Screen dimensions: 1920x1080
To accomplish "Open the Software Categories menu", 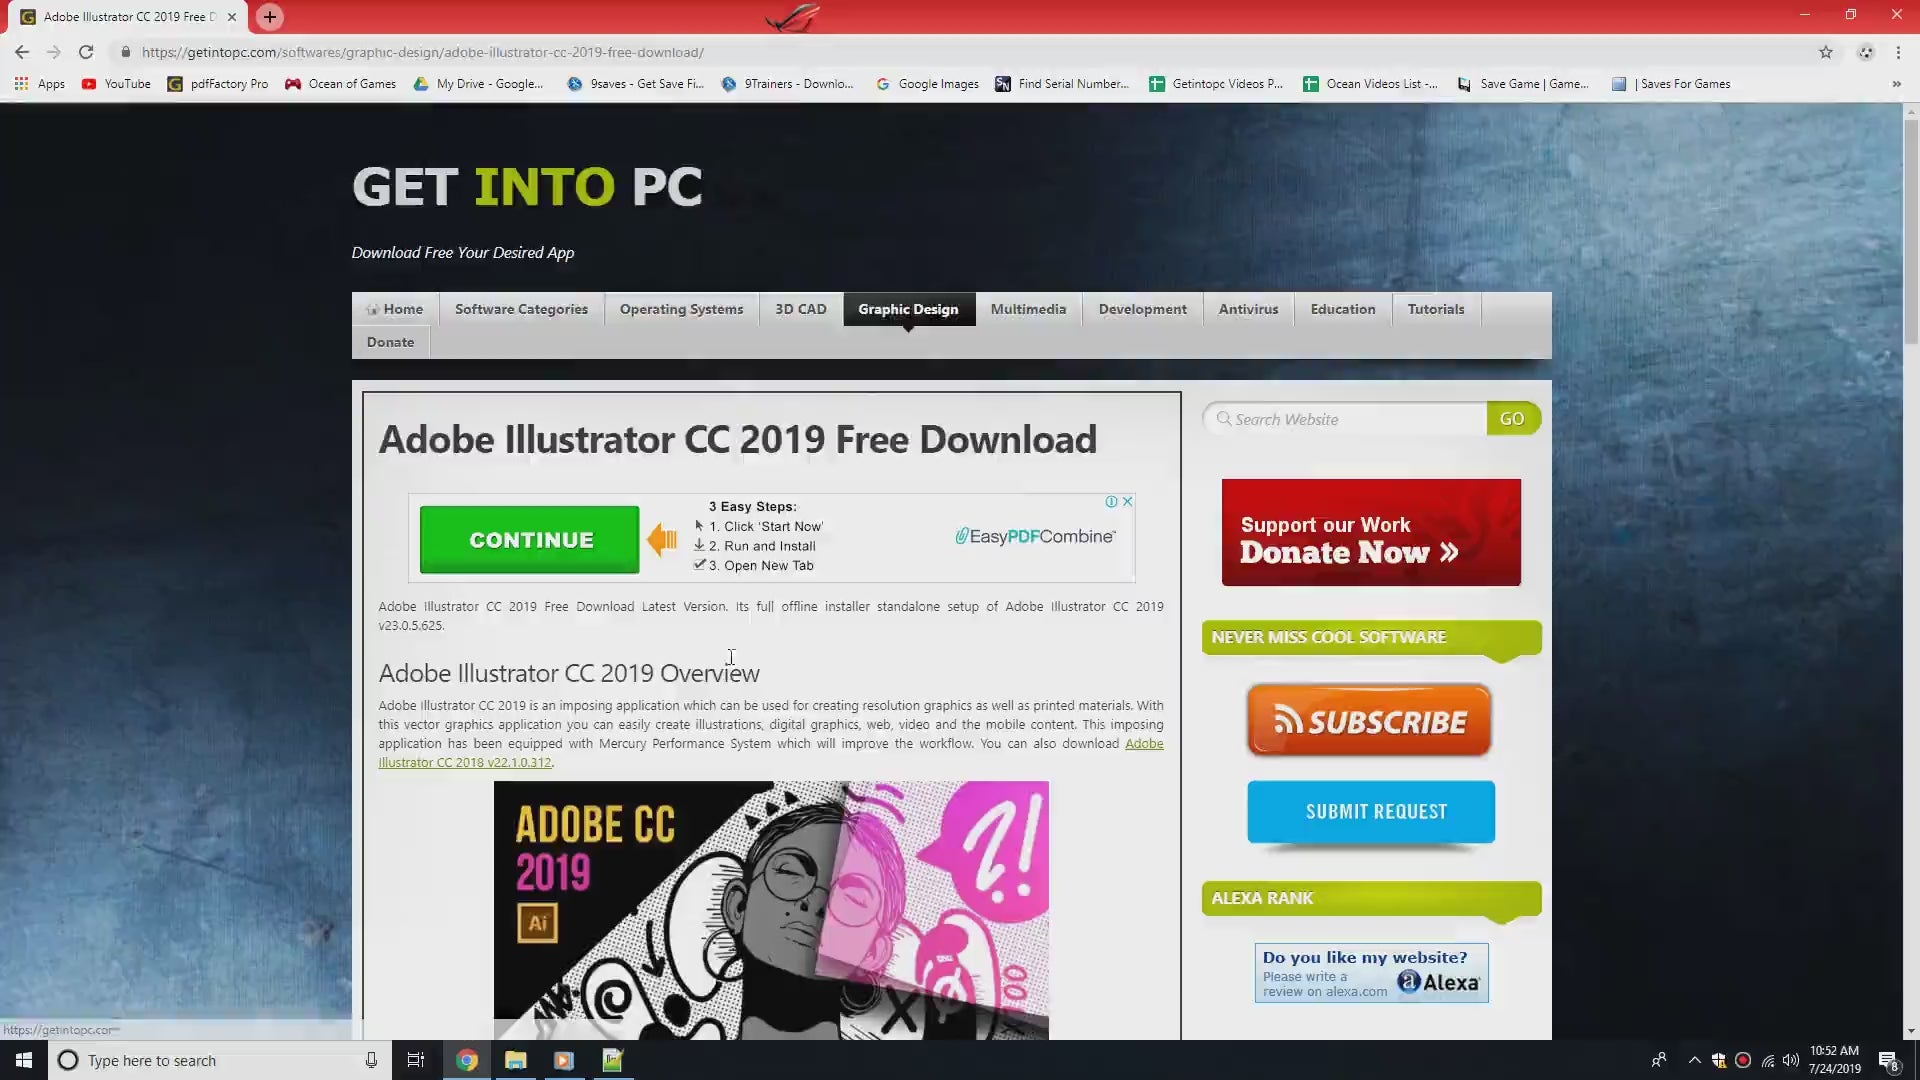I will coord(521,309).
